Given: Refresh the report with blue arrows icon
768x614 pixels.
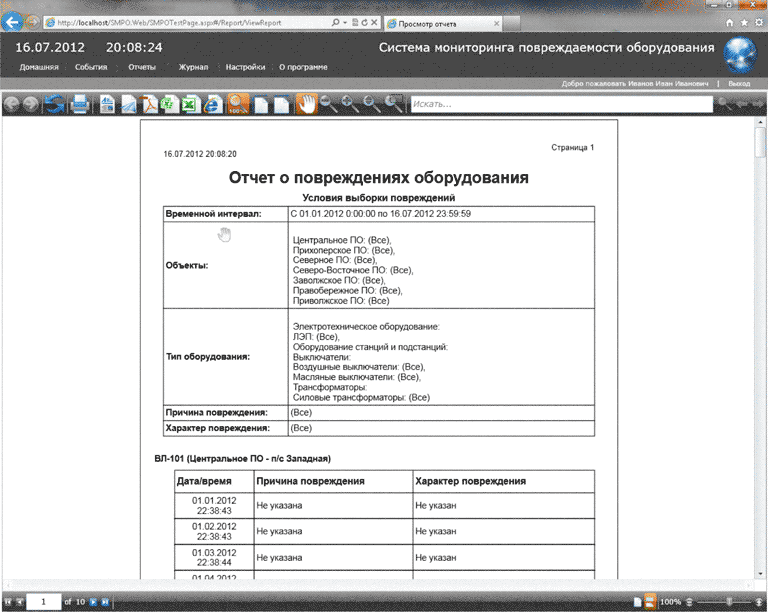Looking at the screenshot, I should 54,104.
